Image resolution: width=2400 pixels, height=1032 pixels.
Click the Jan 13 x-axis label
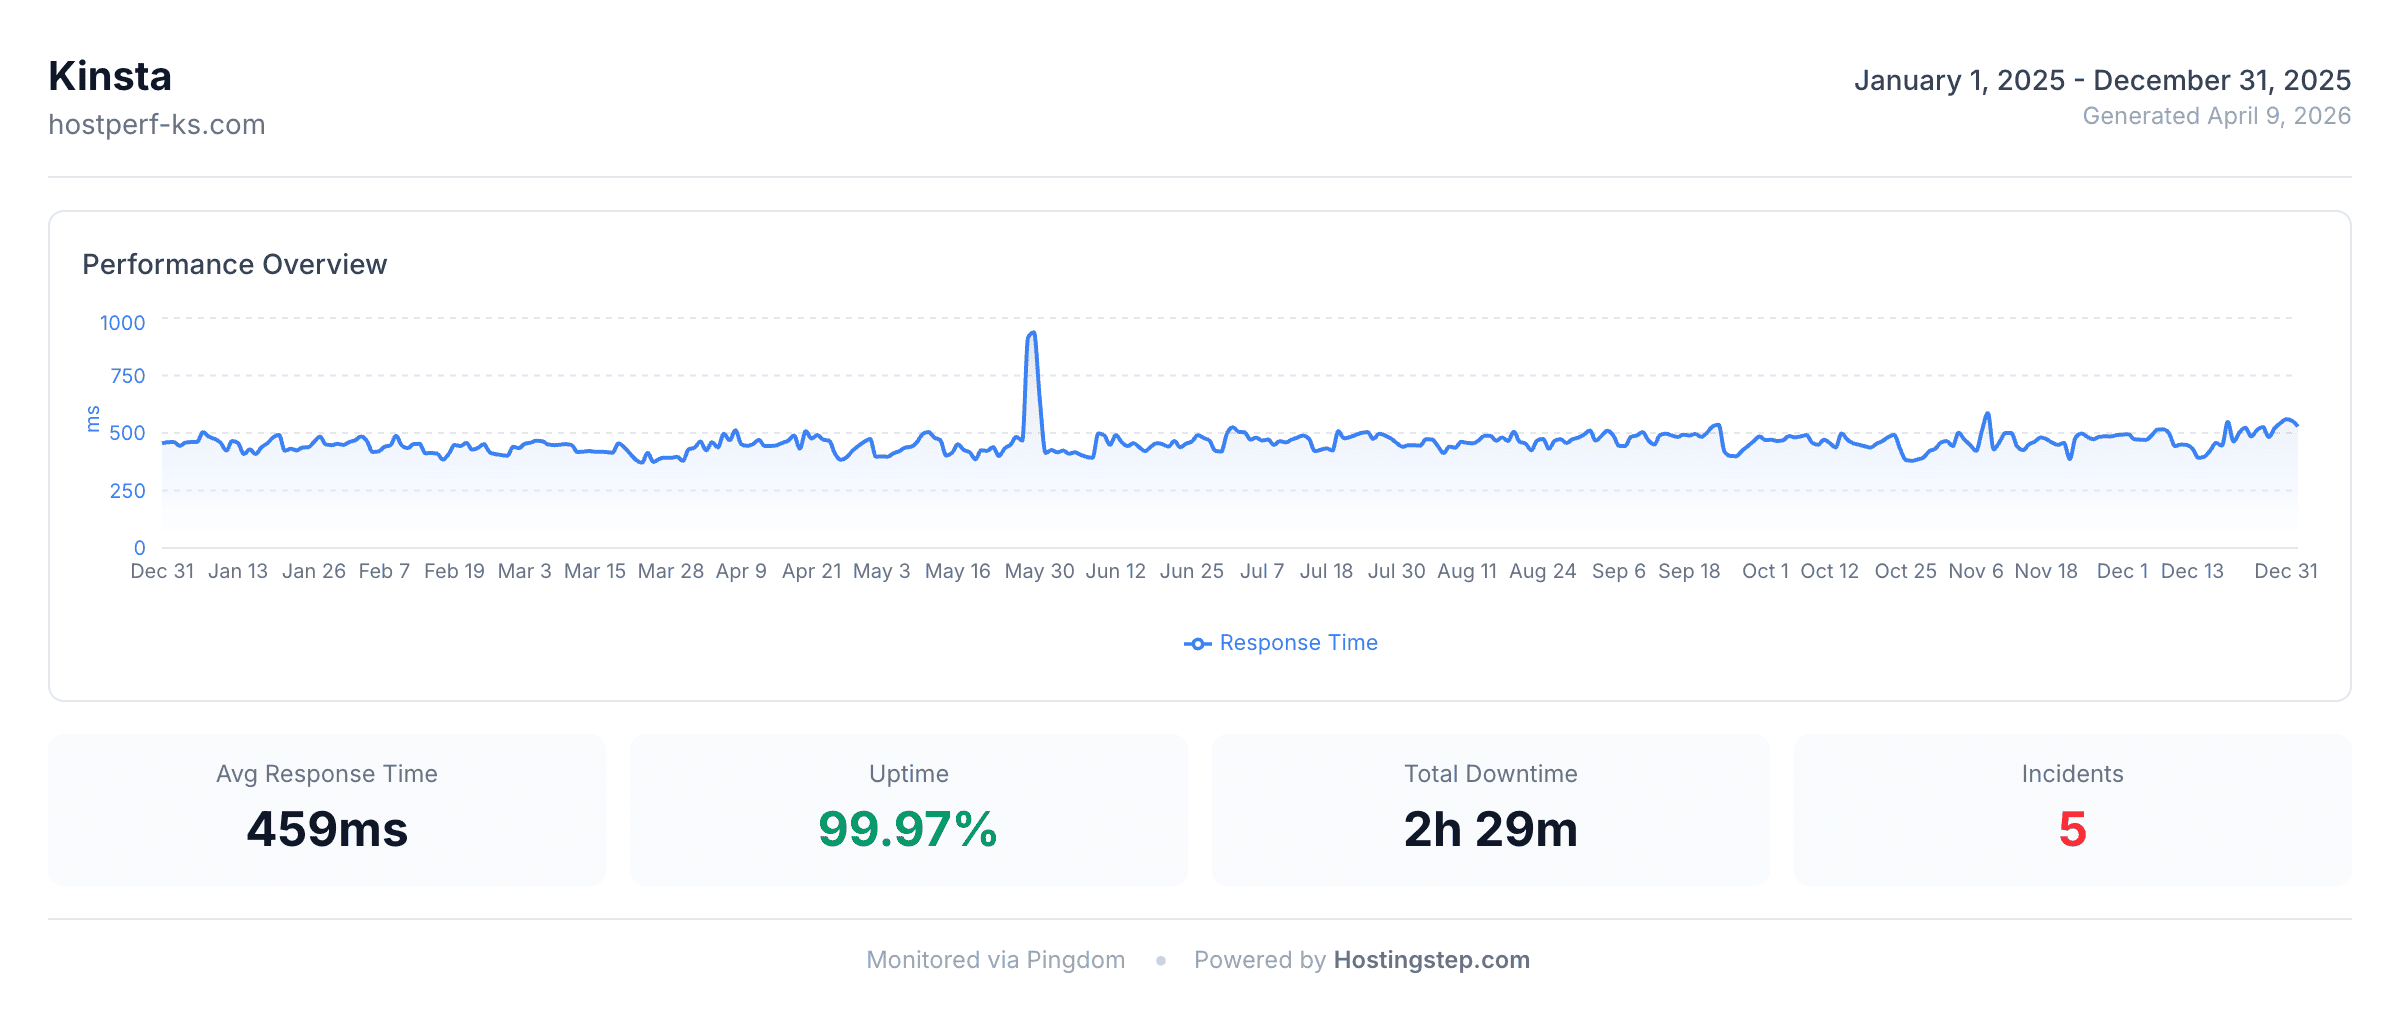click(238, 571)
